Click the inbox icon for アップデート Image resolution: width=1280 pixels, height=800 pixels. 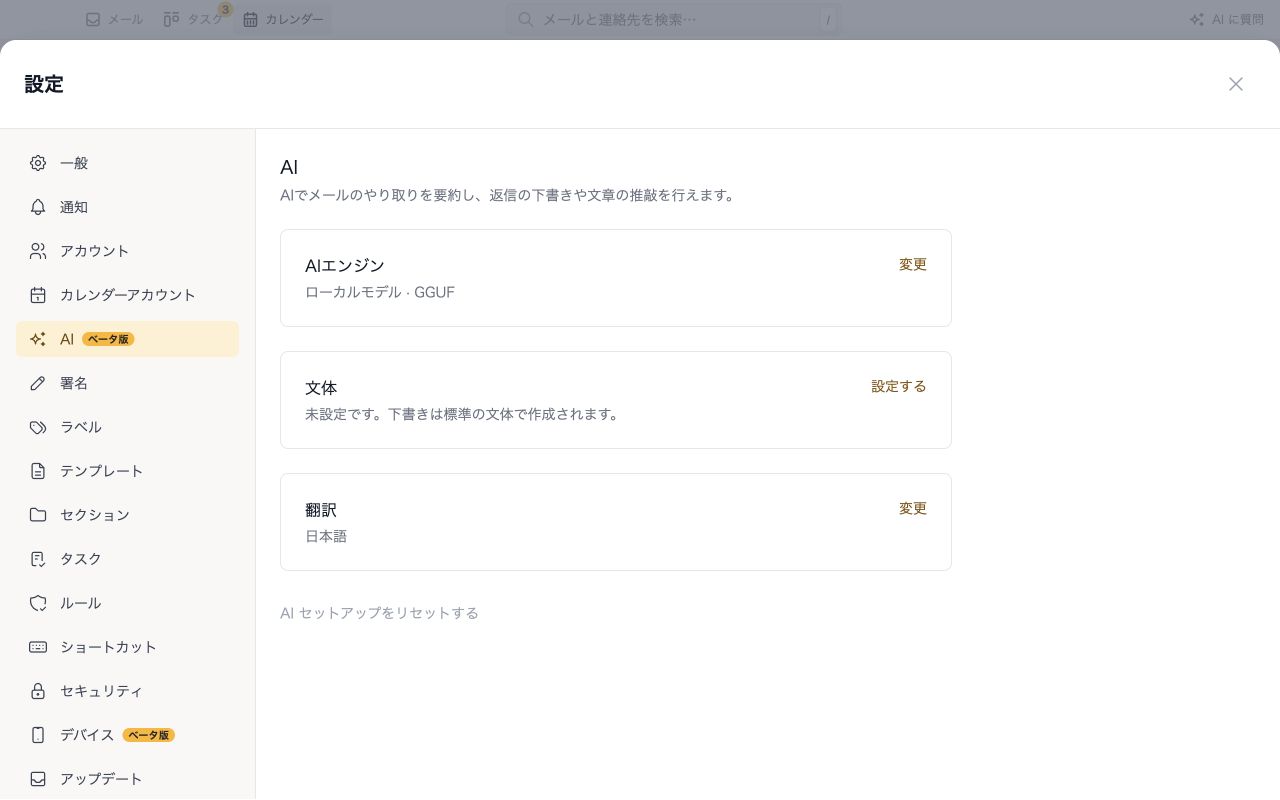[x=38, y=779]
